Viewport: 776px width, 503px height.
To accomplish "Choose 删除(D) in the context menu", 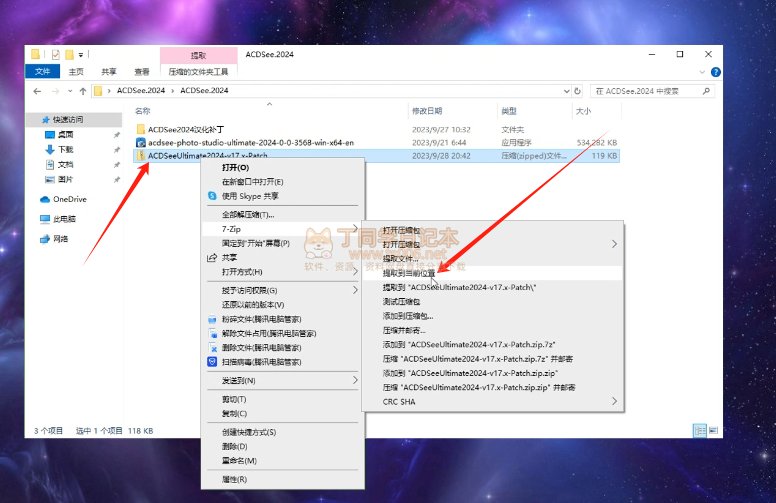I will [283, 446].
